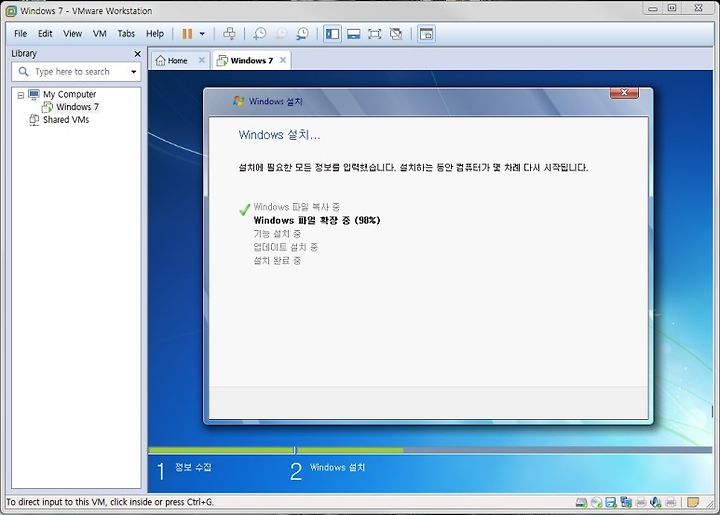Take a snapshot of this virtual machine
720x515 pixels.
point(259,34)
